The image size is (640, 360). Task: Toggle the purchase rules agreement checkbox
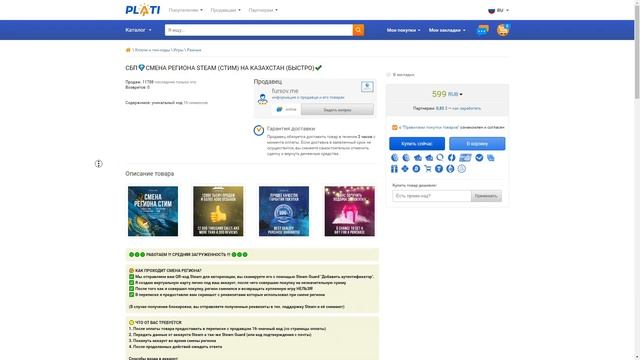(x=394, y=127)
